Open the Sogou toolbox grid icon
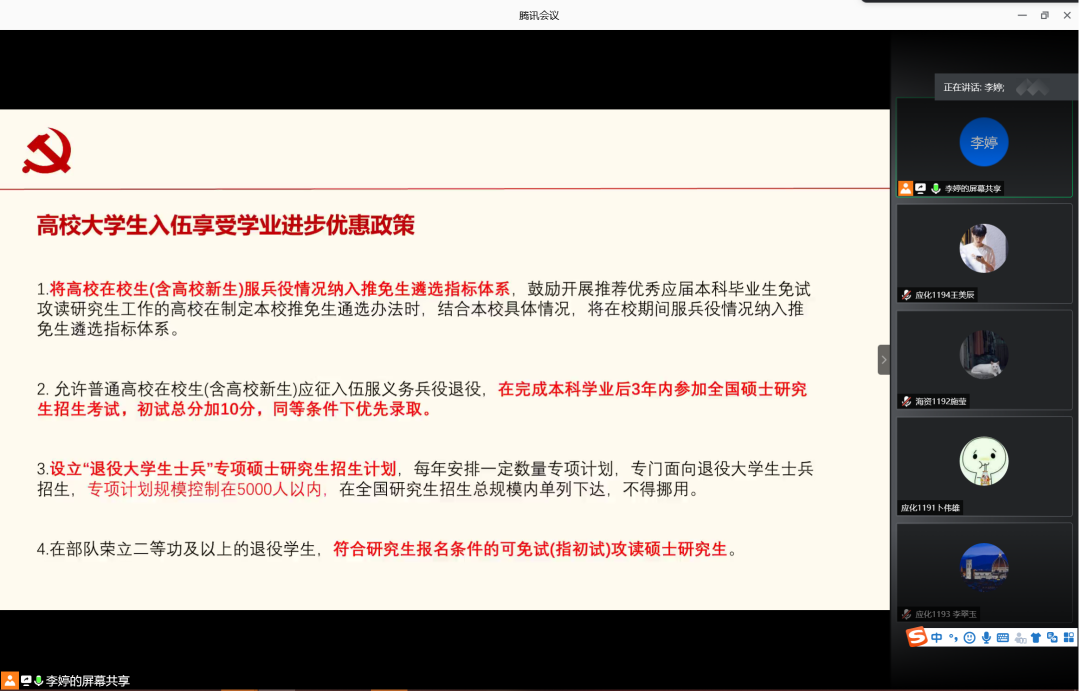This screenshot has width=1080, height=691. coord(1069,638)
